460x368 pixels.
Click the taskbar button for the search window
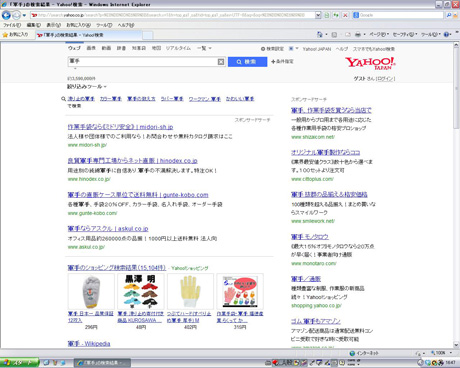point(102,363)
